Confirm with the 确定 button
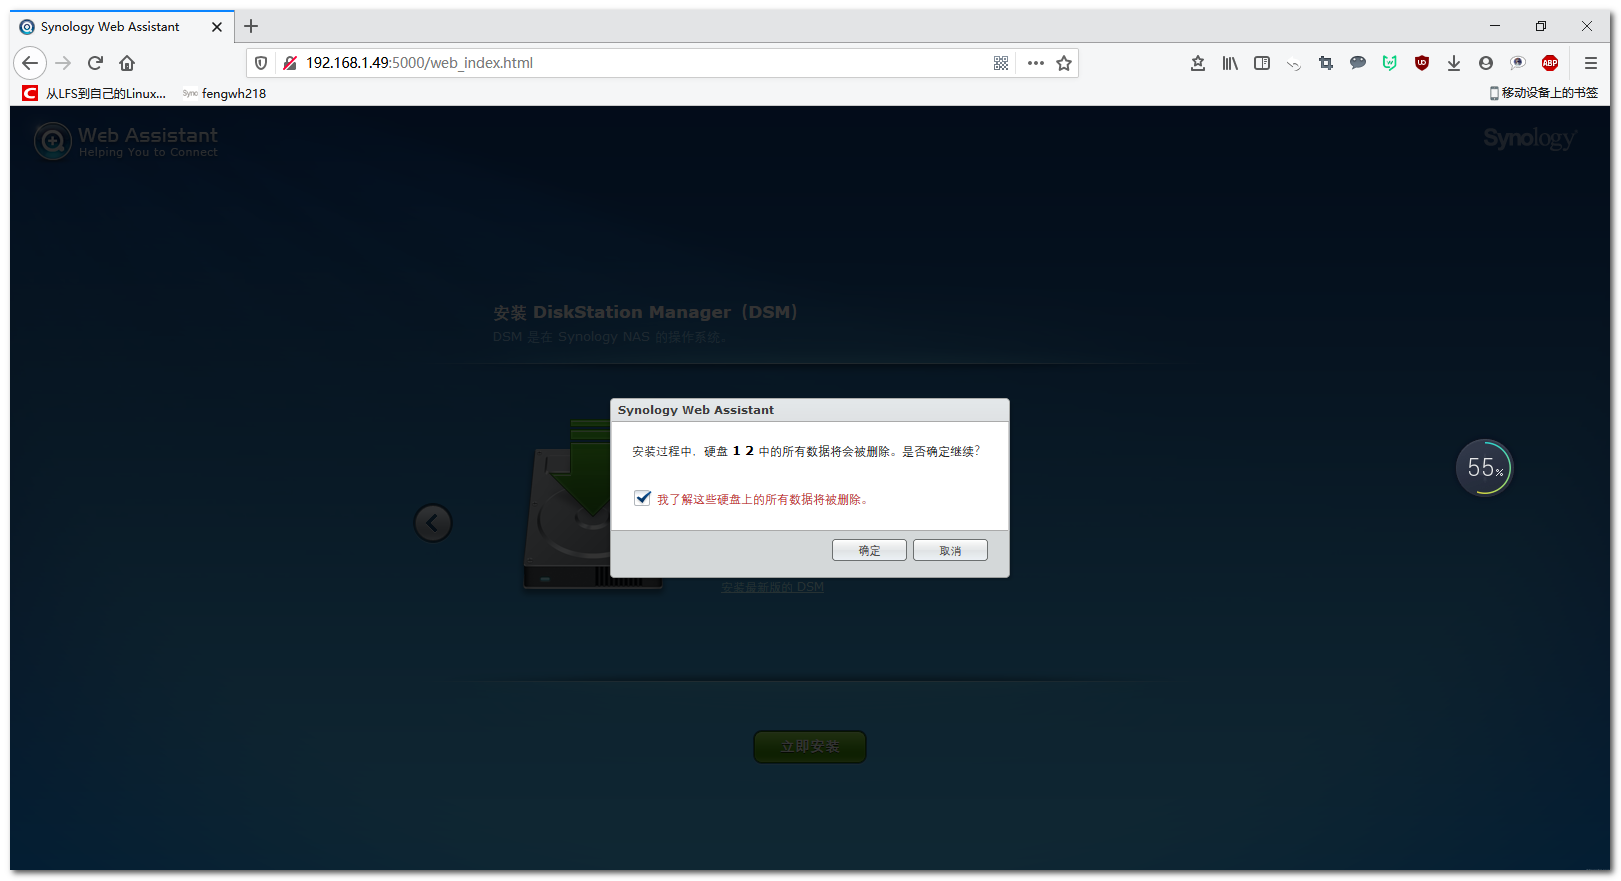 coord(869,550)
